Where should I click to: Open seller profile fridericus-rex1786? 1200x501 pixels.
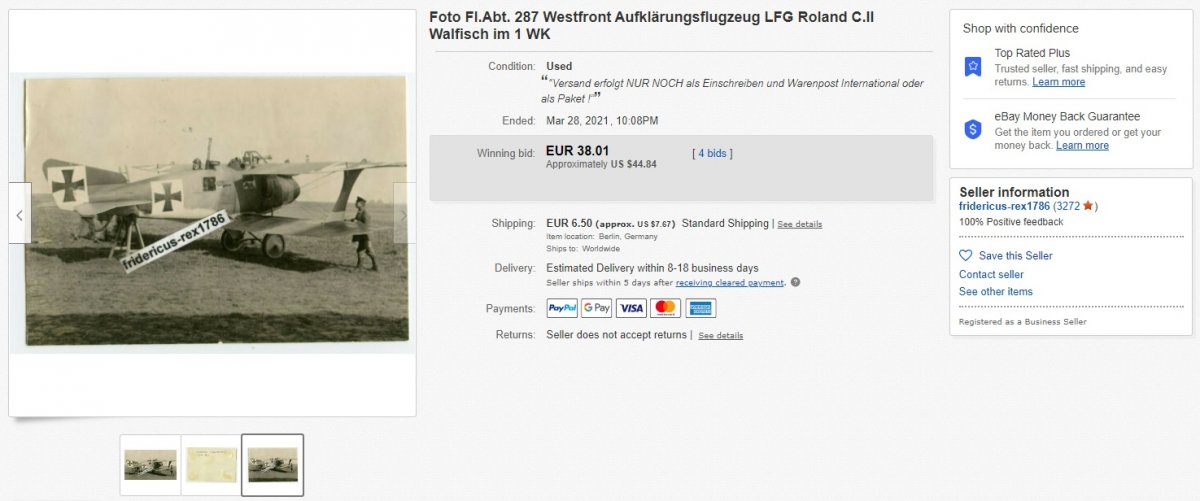pyautogui.click(x=1004, y=206)
